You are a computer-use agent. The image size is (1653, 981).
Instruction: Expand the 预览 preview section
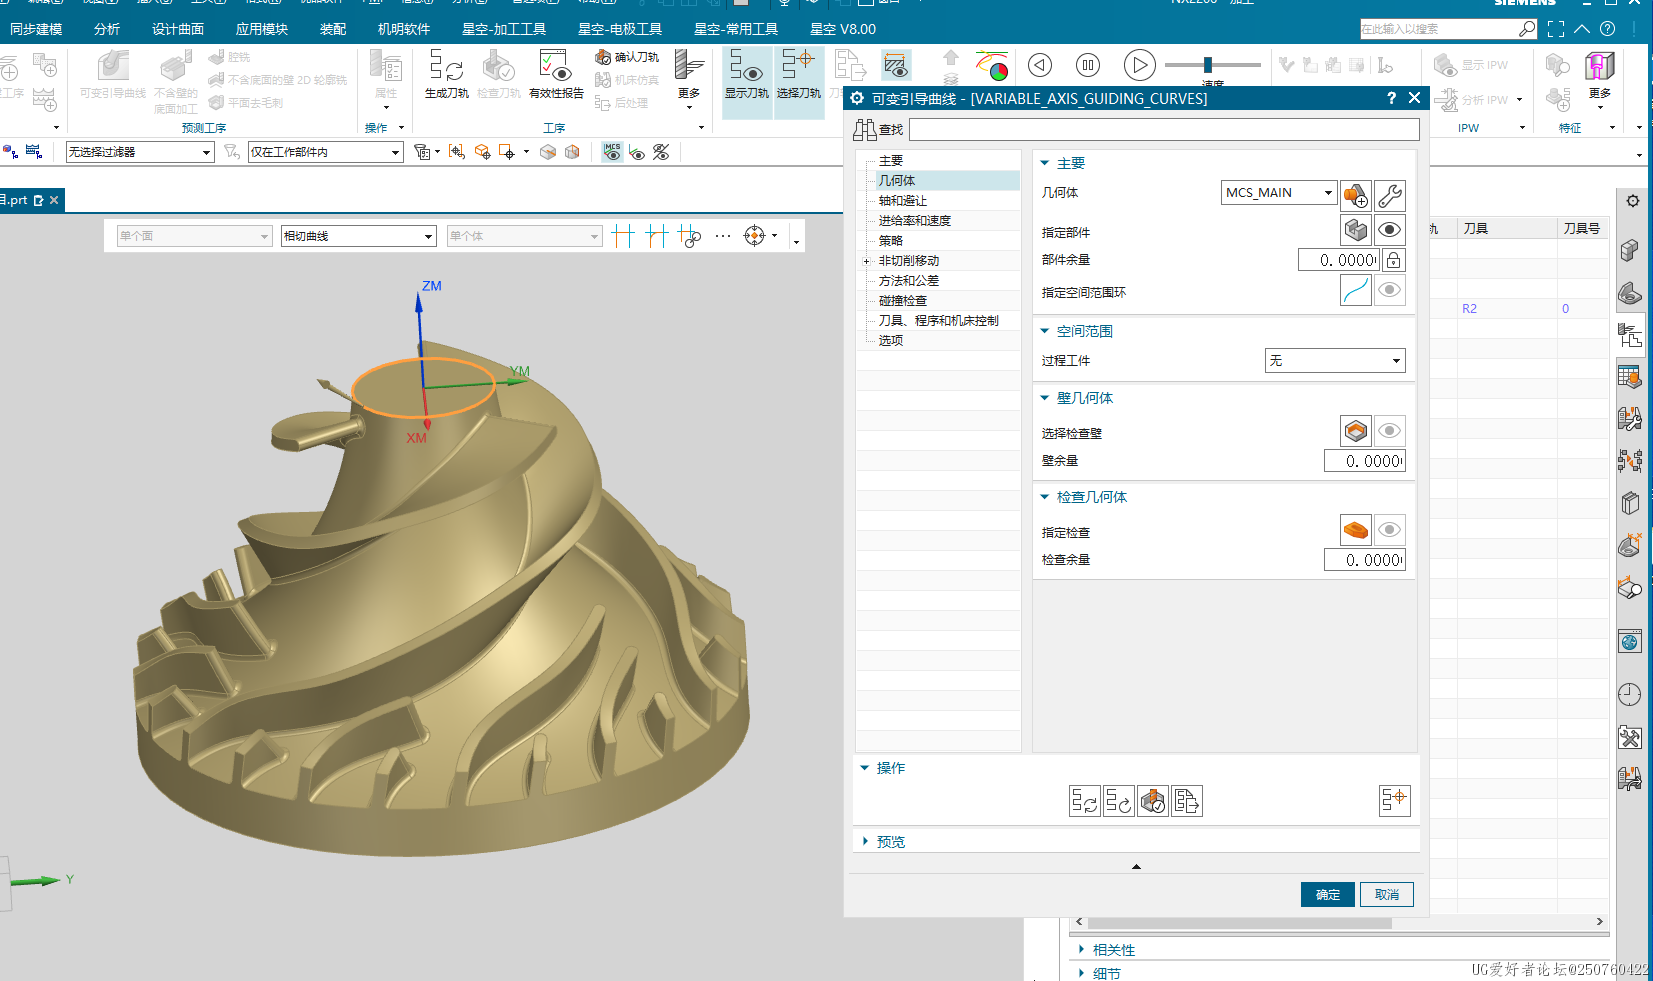883,842
